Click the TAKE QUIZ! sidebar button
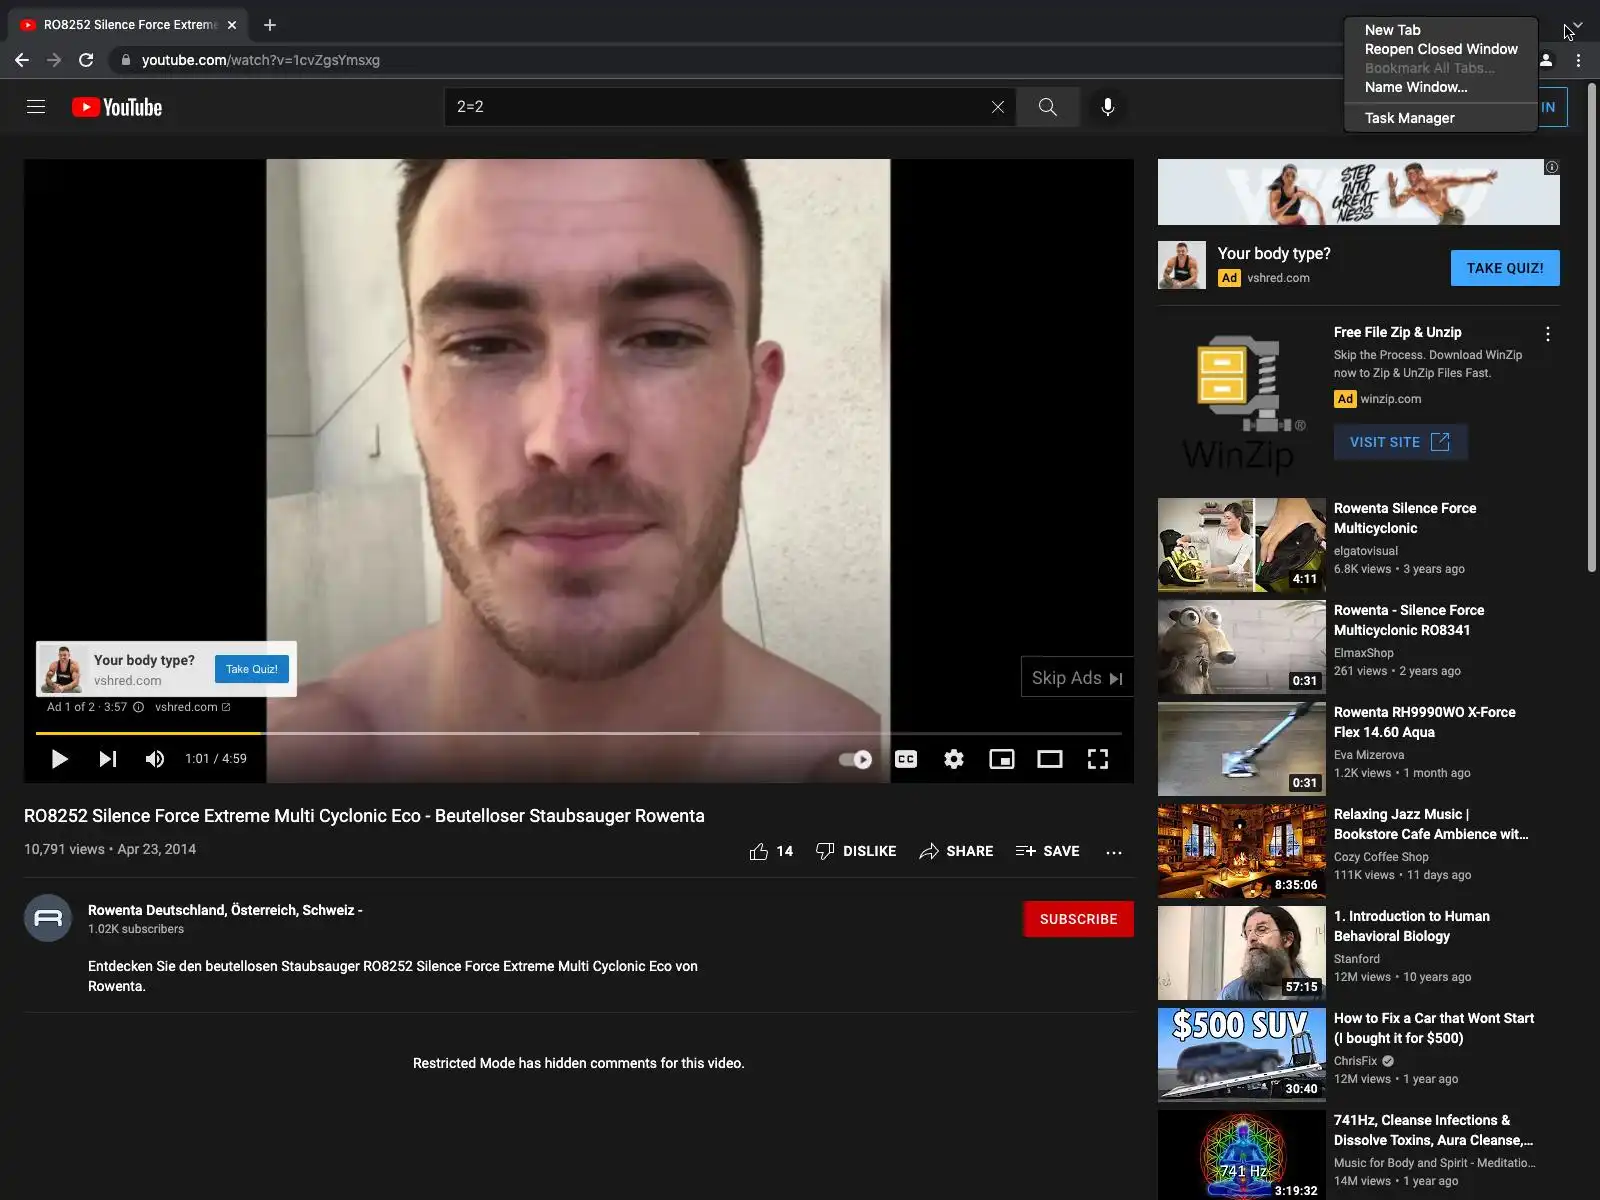 coord(1505,268)
